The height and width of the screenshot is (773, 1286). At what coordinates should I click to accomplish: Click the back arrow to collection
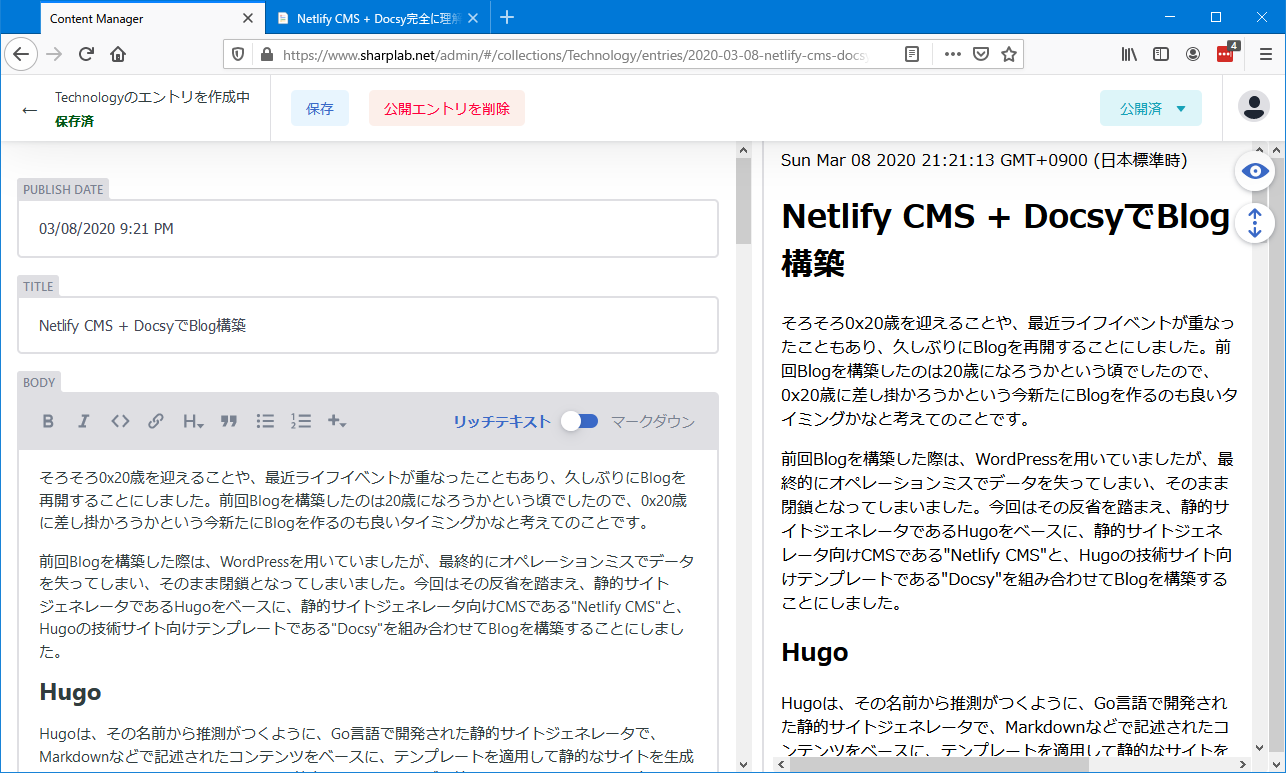(30, 109)
